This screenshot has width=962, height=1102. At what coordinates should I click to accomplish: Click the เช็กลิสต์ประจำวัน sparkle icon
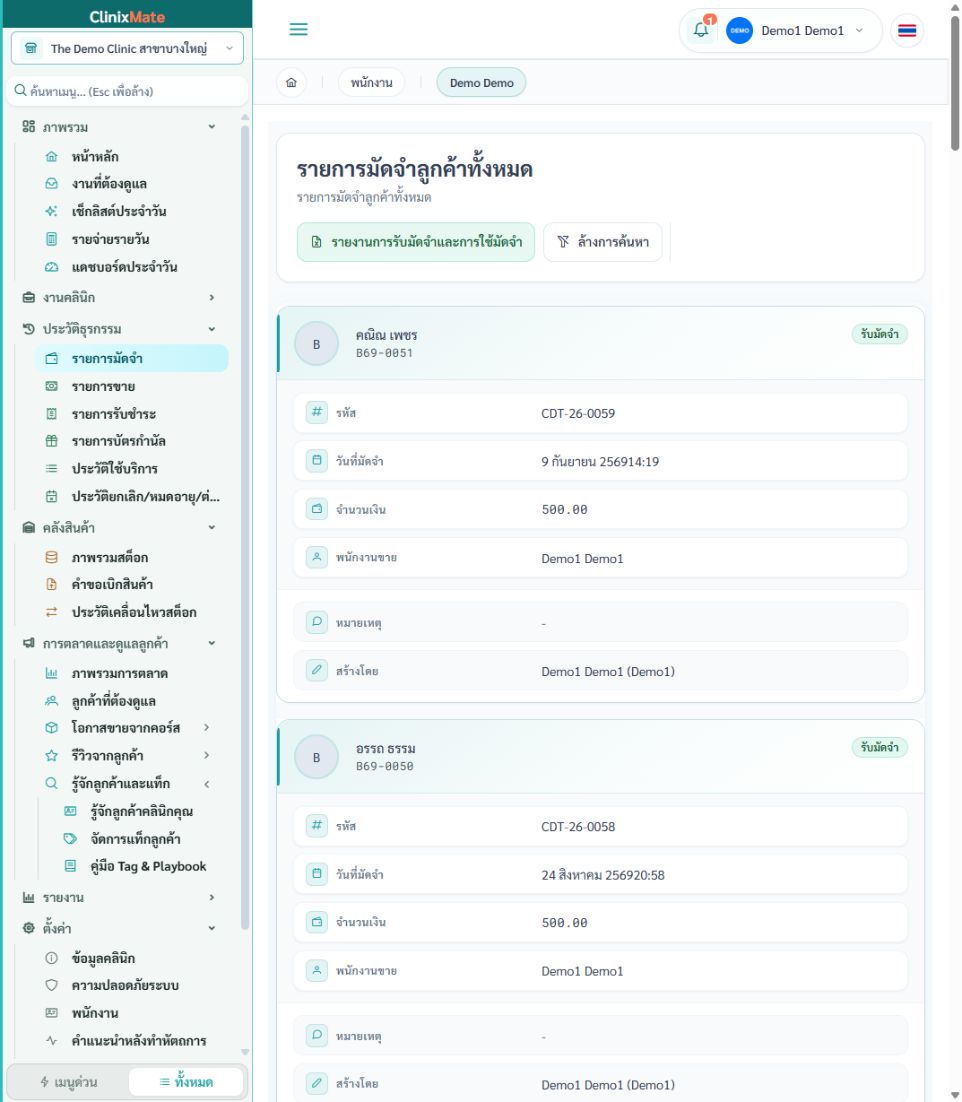[x=51, y=212]
